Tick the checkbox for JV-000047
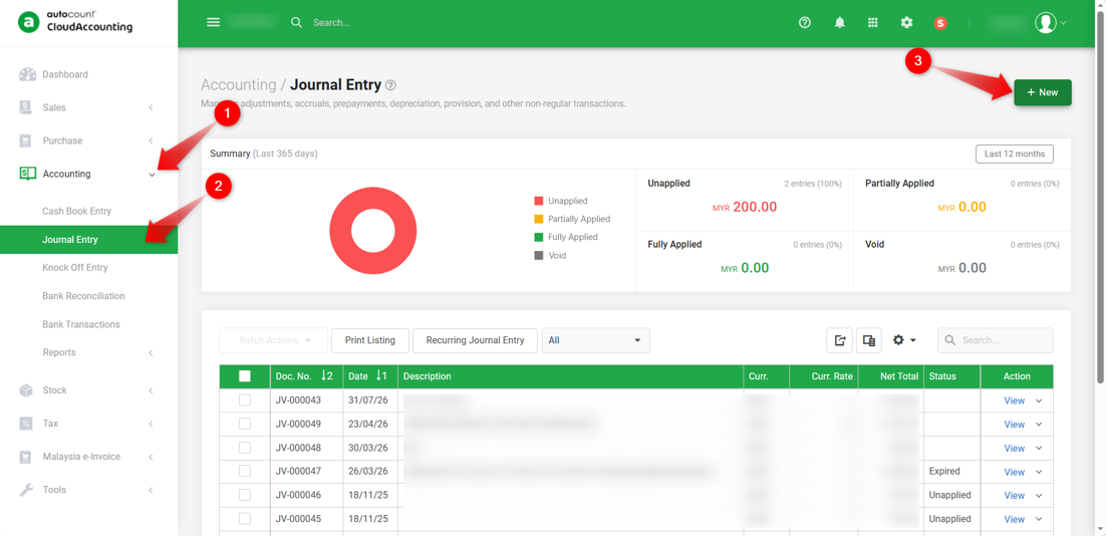This screenshot has width=1106, height=536. pos(245,471)
